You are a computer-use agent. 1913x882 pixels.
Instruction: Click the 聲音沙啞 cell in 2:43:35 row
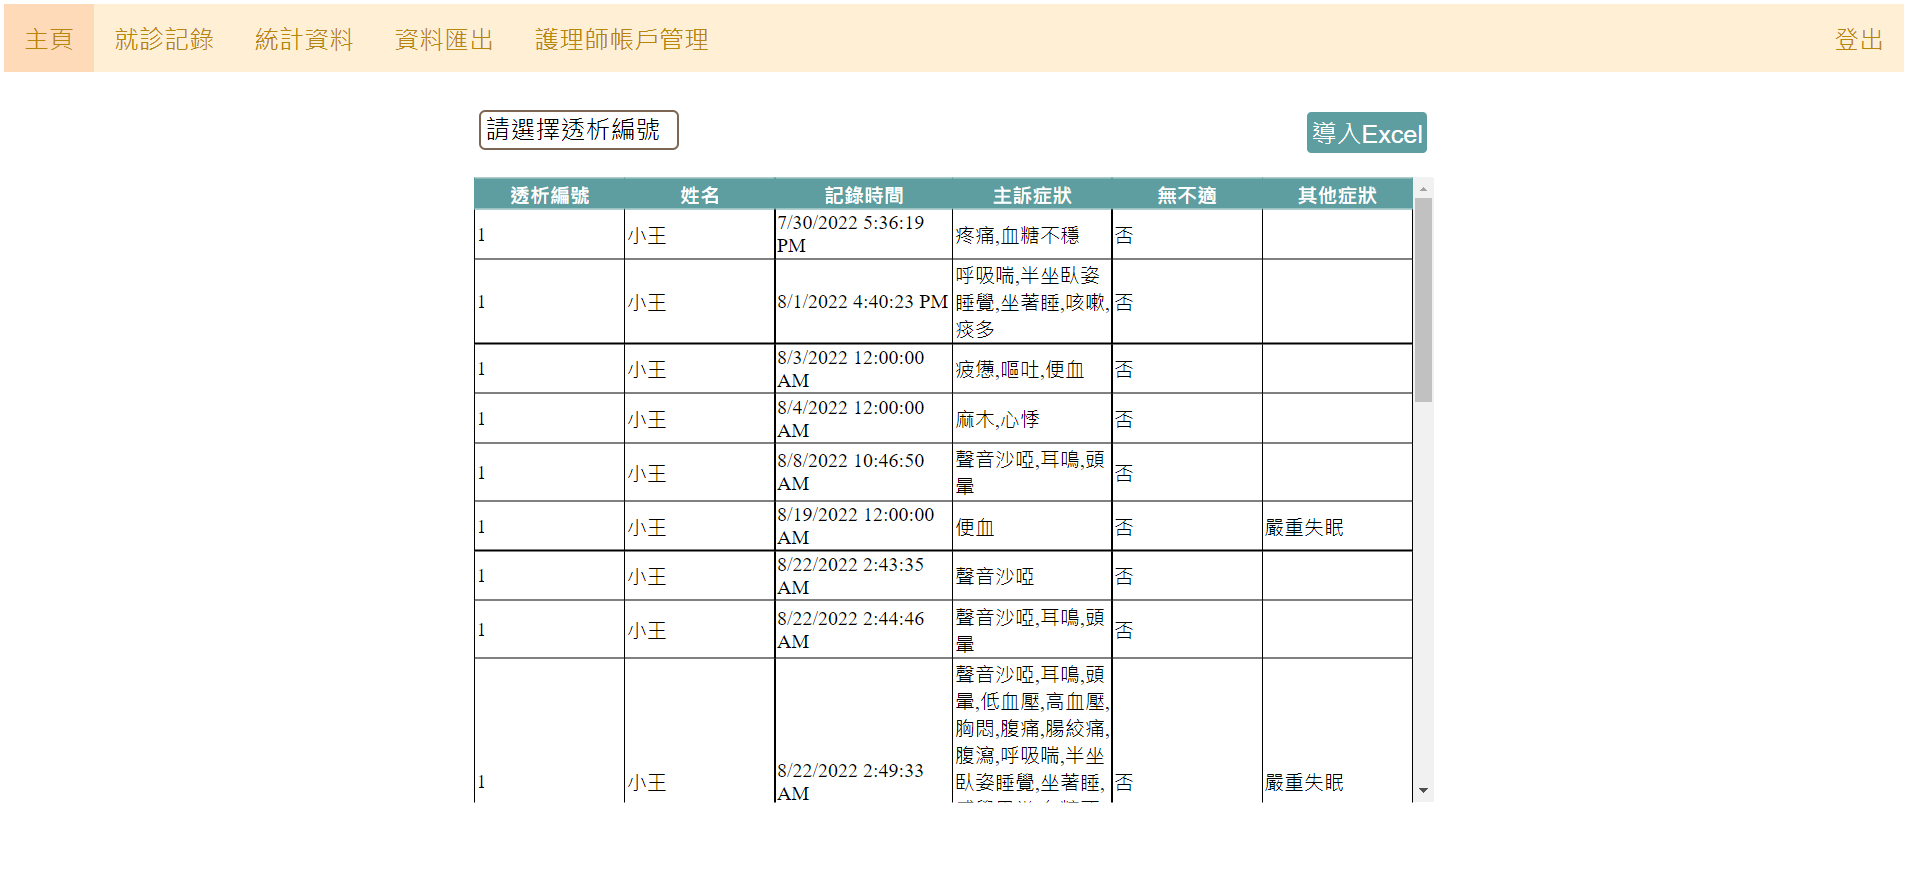1032,576
